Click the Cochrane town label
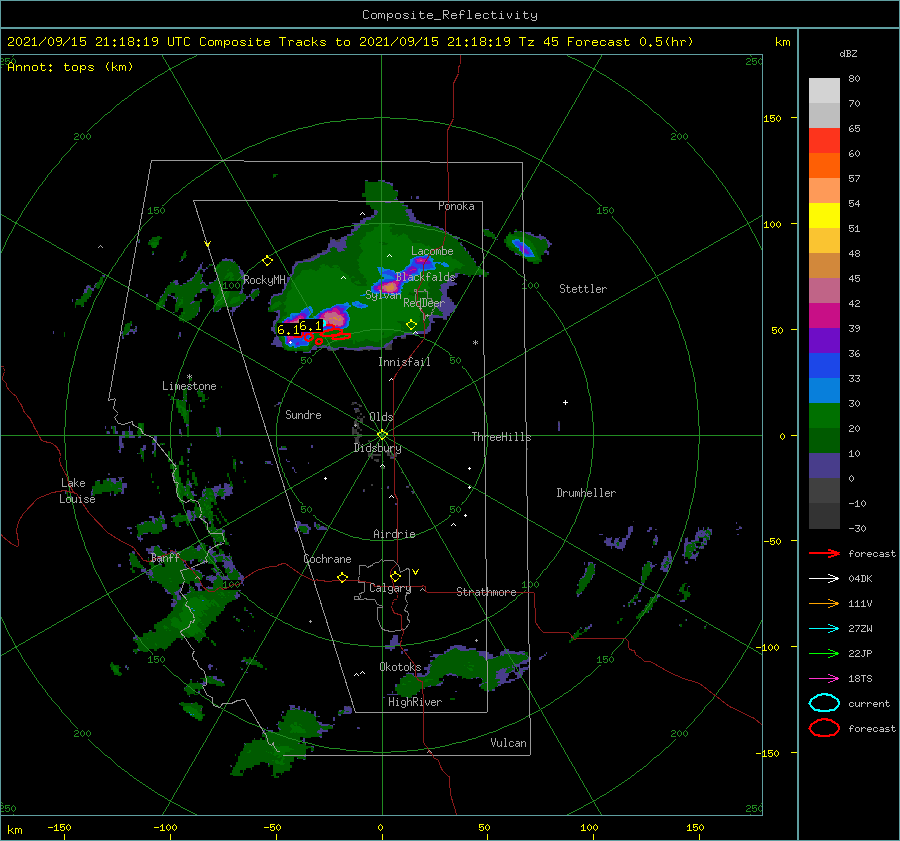 coord(327,559)
